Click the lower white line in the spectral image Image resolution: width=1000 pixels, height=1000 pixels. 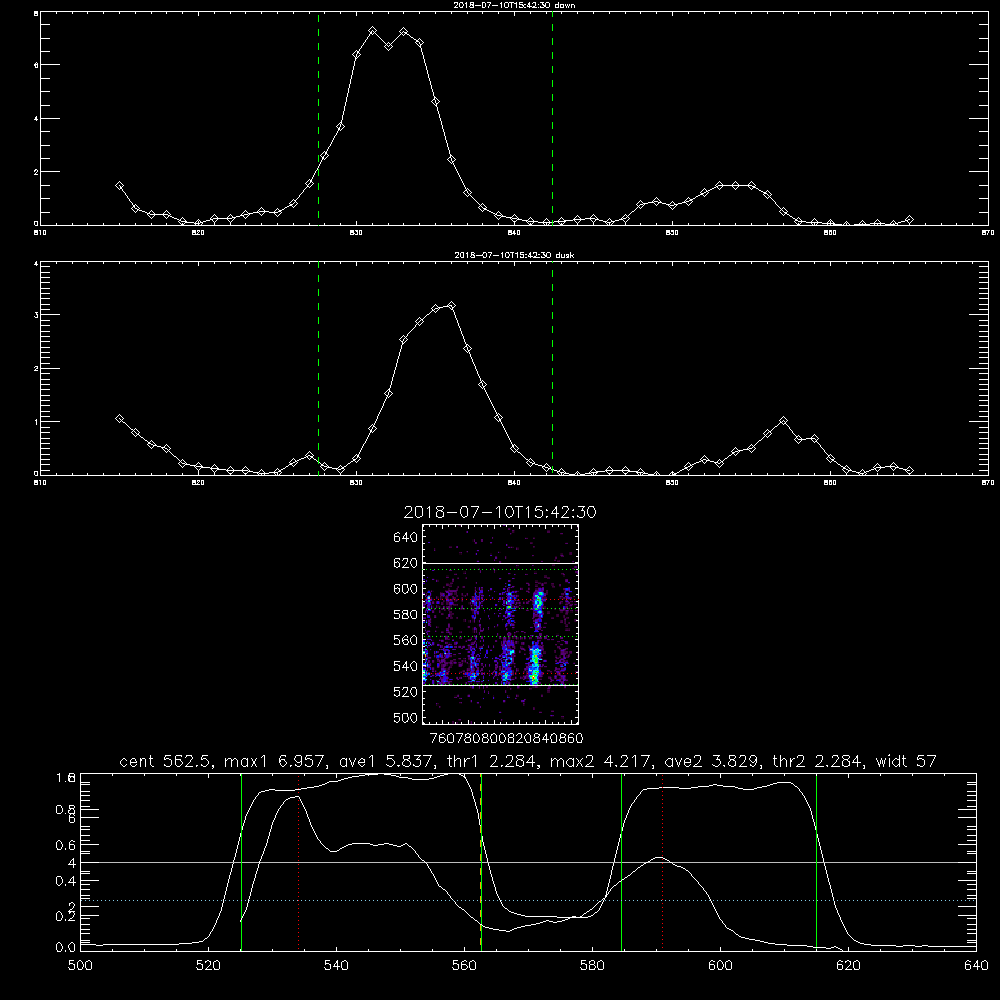(x=500, y=685)
